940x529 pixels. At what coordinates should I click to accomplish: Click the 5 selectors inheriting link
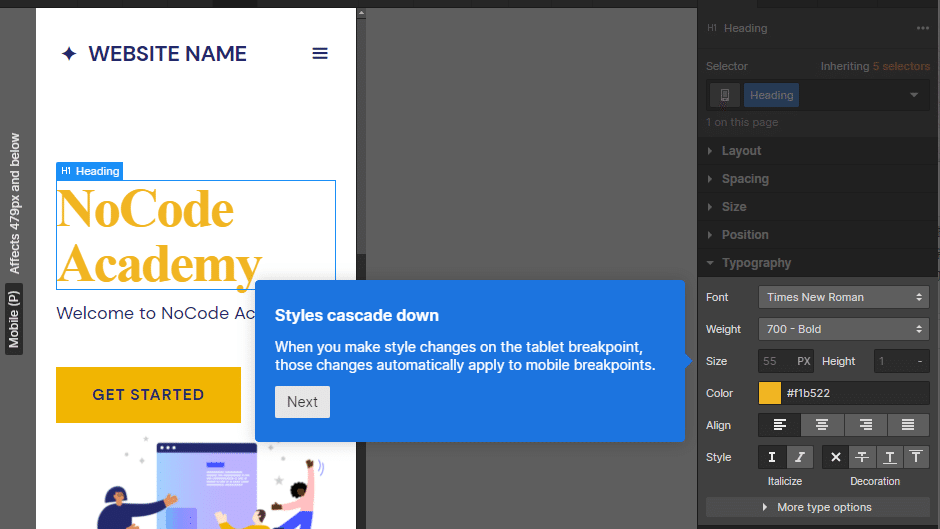coord(901,67)
